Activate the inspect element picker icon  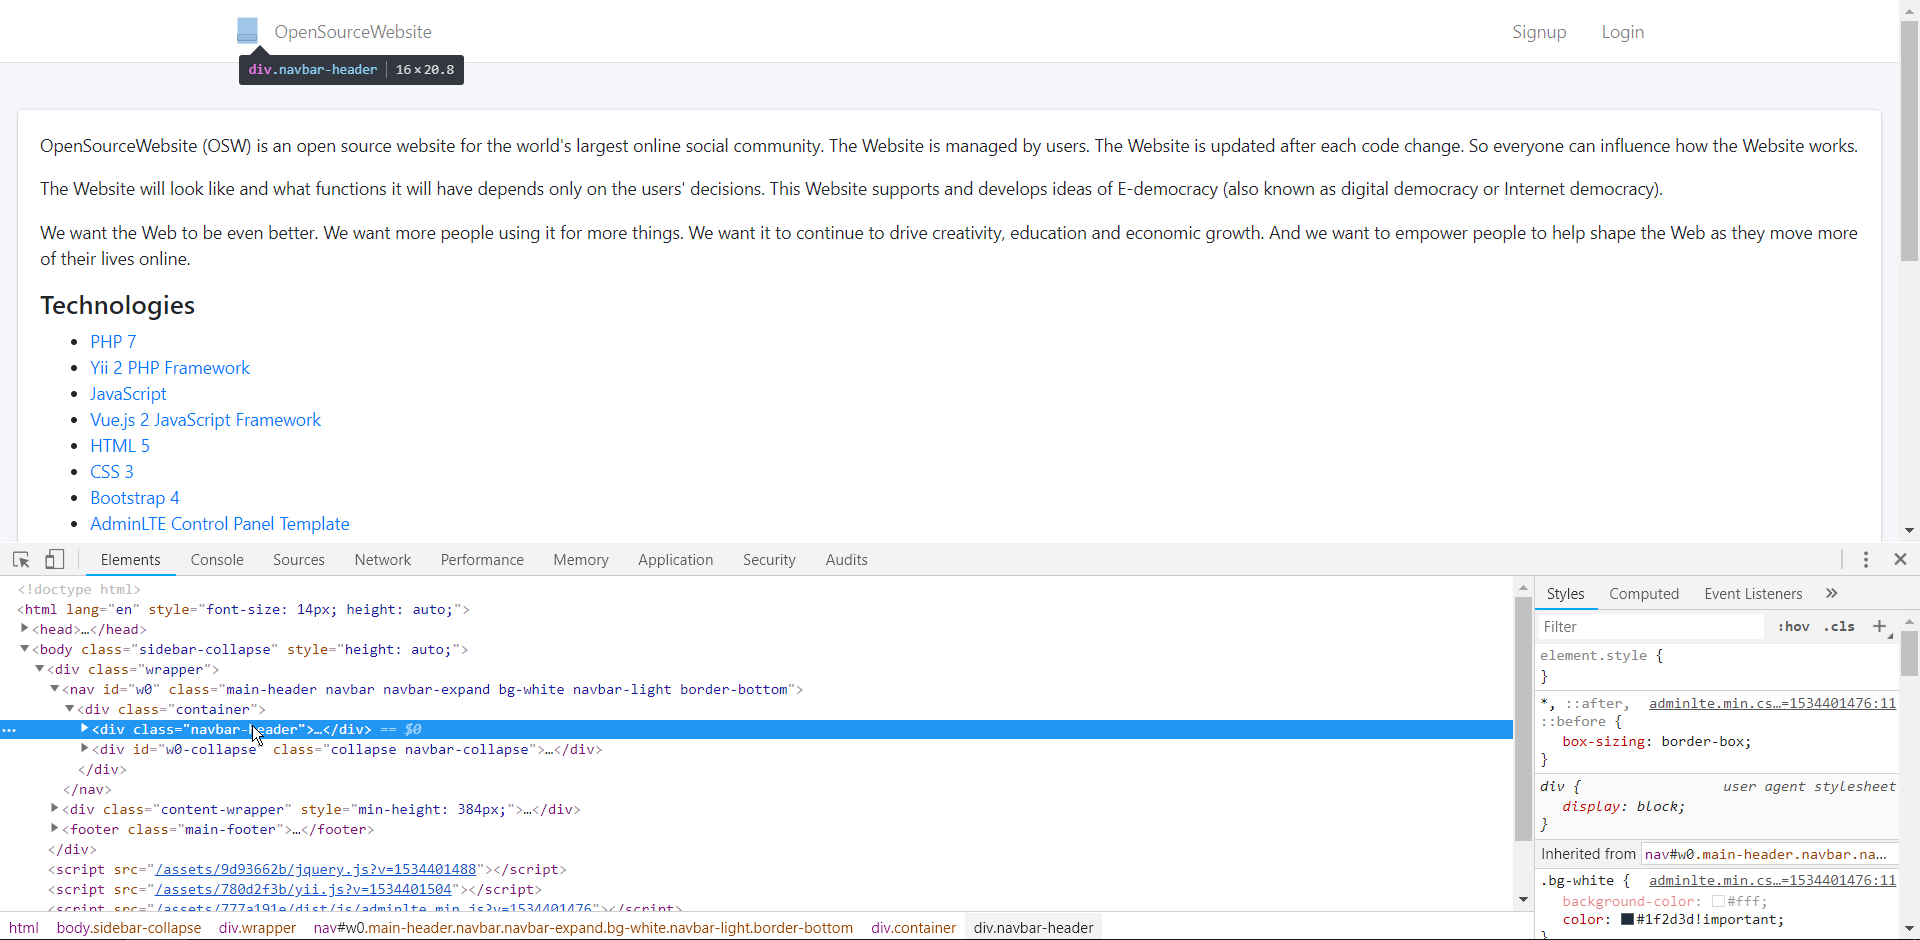(x=21, y=560)
